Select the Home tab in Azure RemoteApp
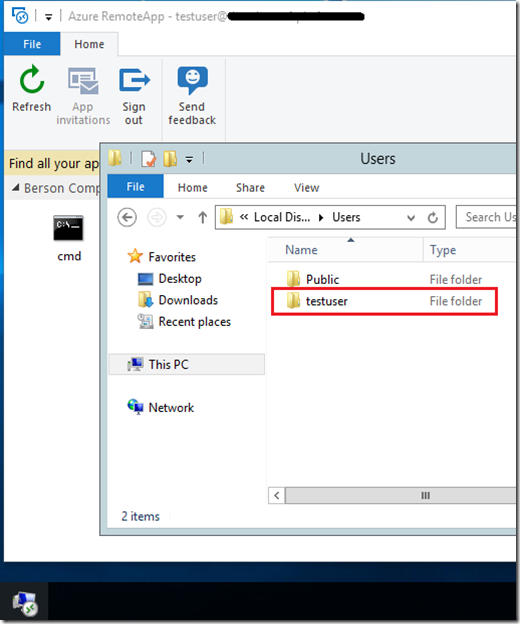 click(89, 44)
